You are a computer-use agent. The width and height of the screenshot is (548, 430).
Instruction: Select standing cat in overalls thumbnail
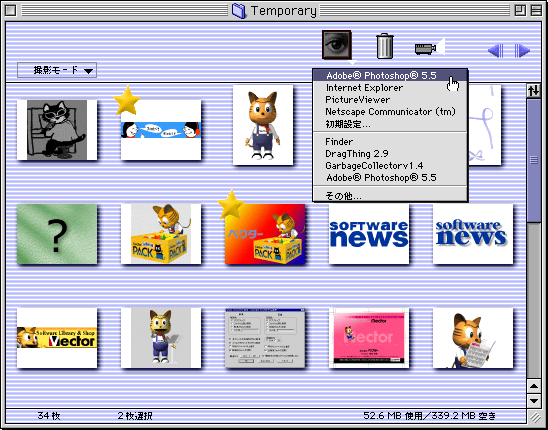[263, 125]
